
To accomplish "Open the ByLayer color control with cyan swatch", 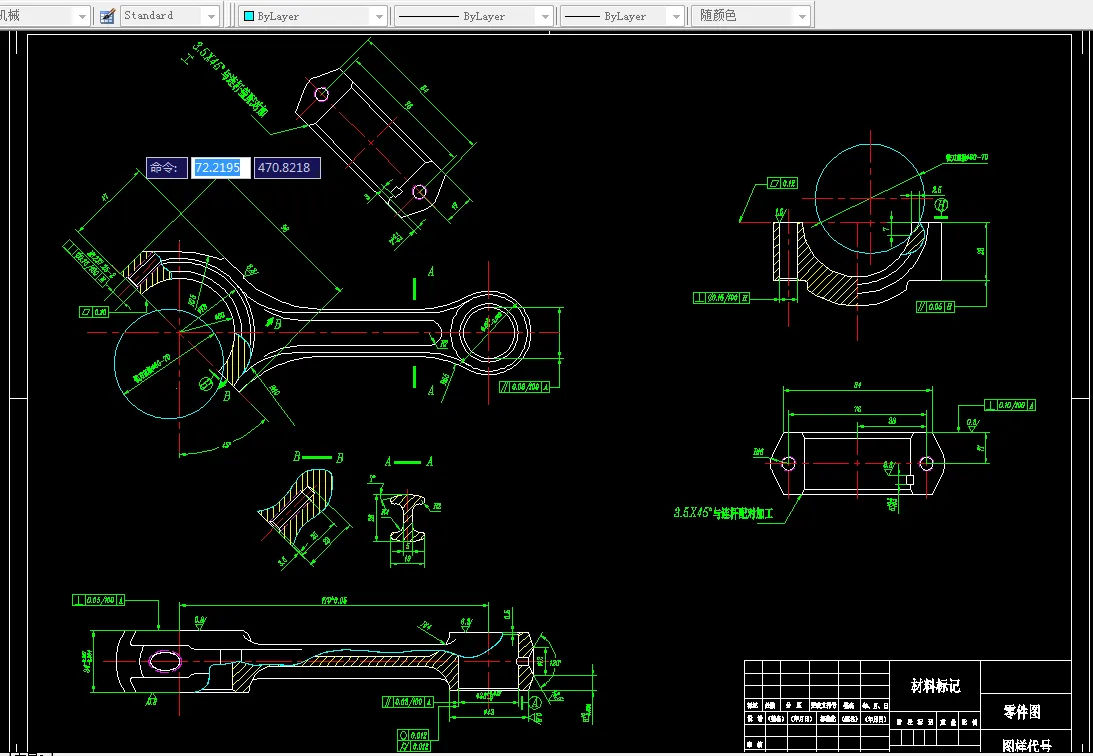I will click(313, 16).
